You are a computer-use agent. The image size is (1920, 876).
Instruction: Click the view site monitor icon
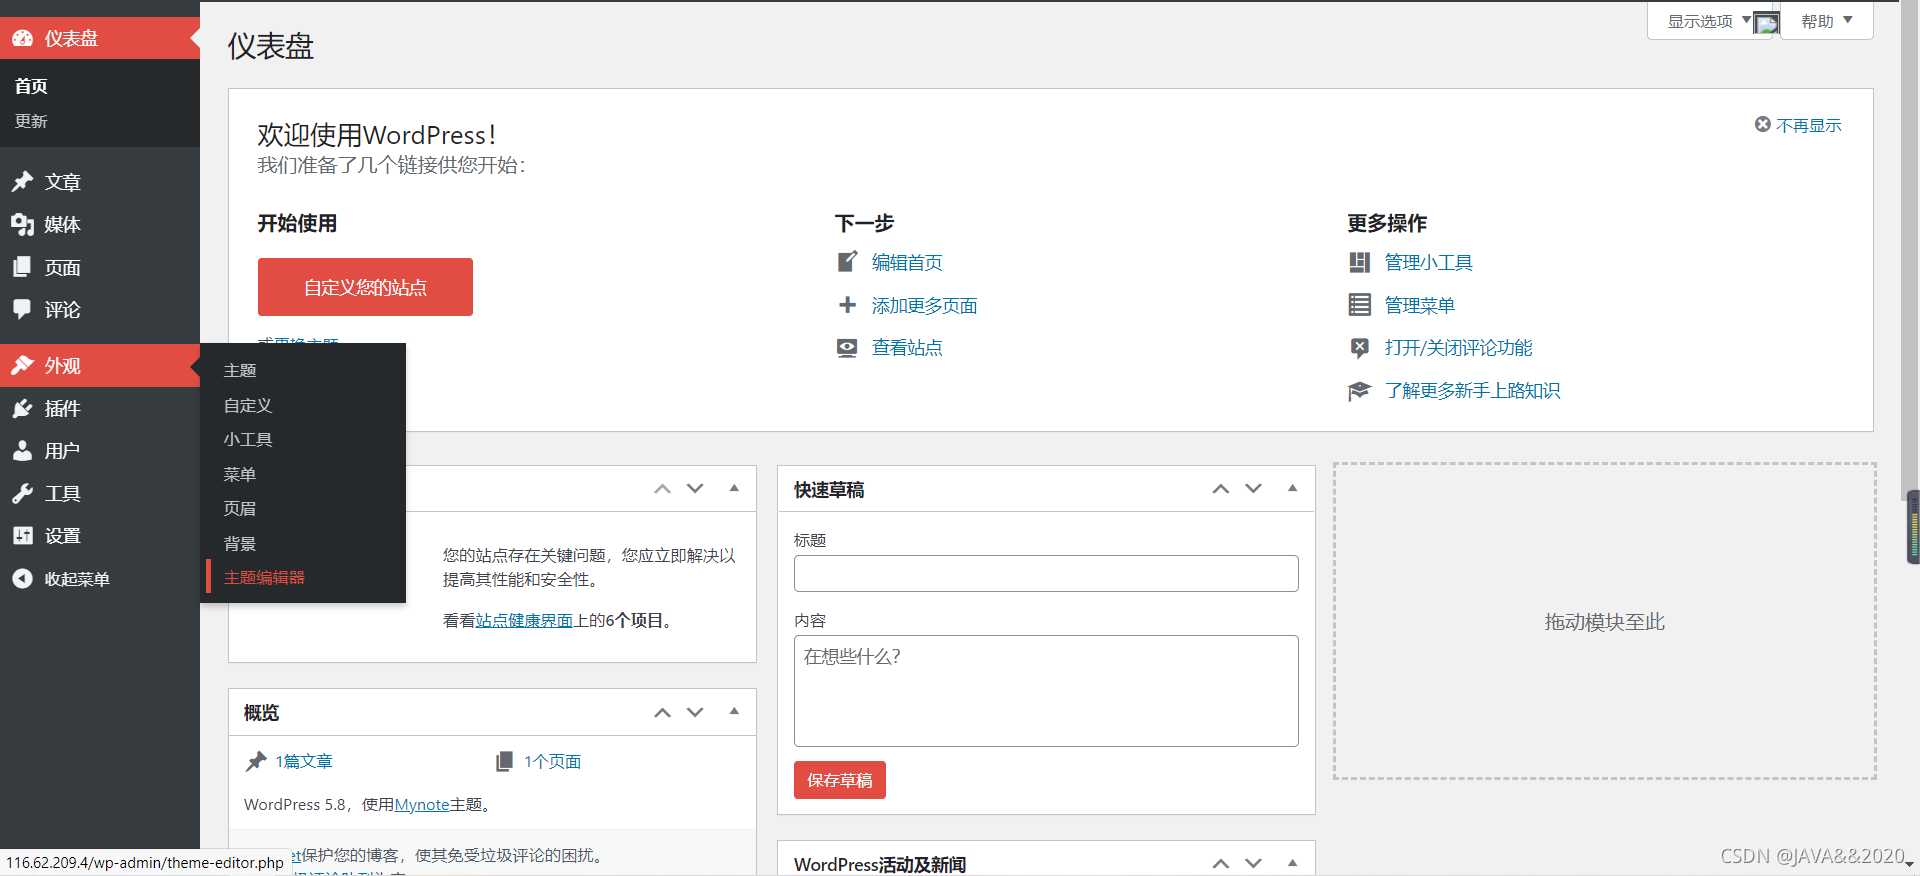(847, 348)
